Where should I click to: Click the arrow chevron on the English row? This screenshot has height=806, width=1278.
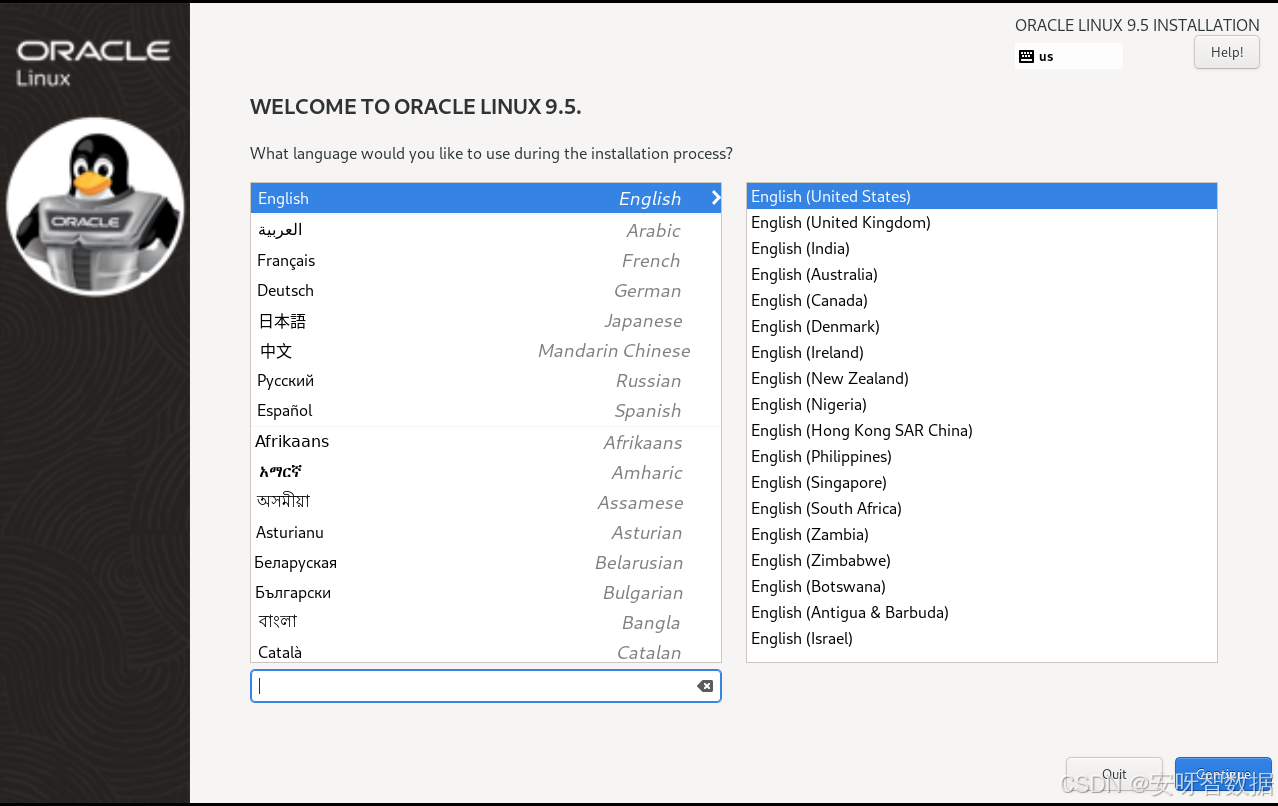coord(715,198)
